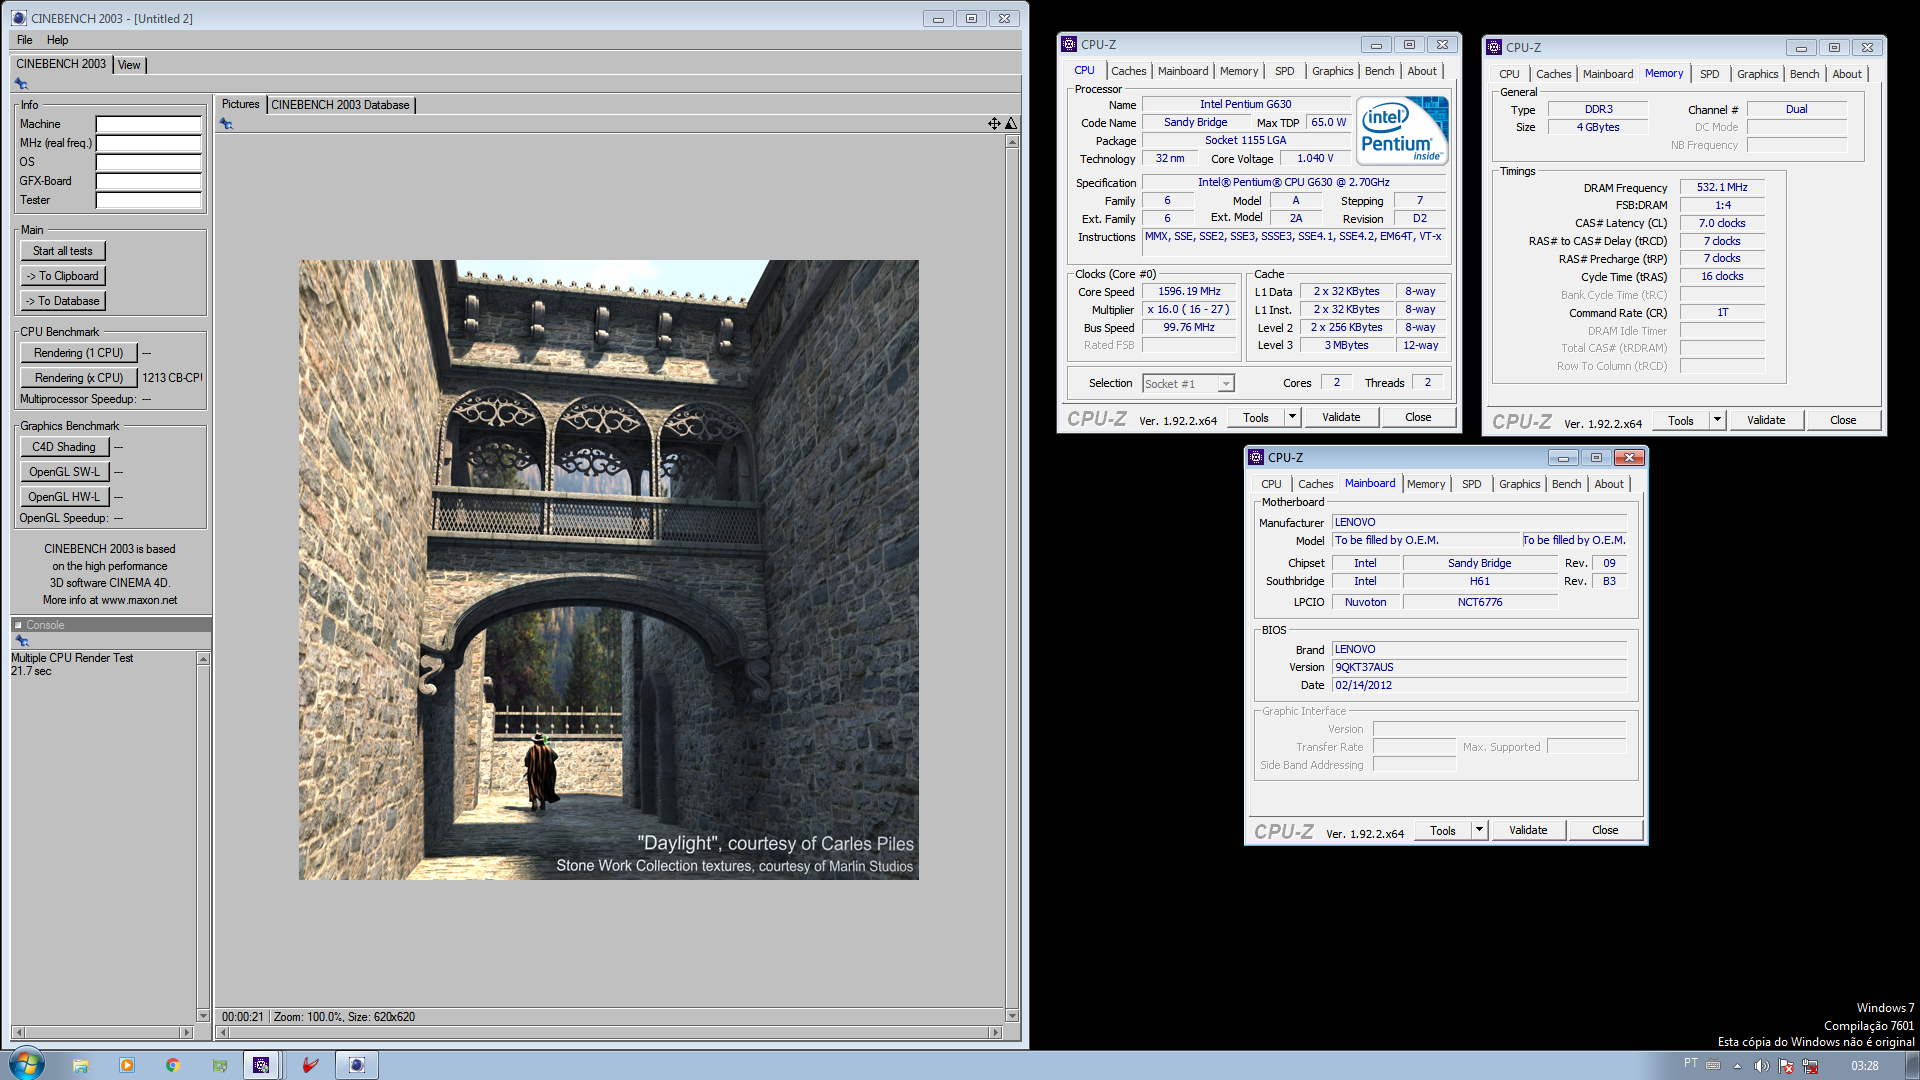Click the Tester input field

(148, 200)
